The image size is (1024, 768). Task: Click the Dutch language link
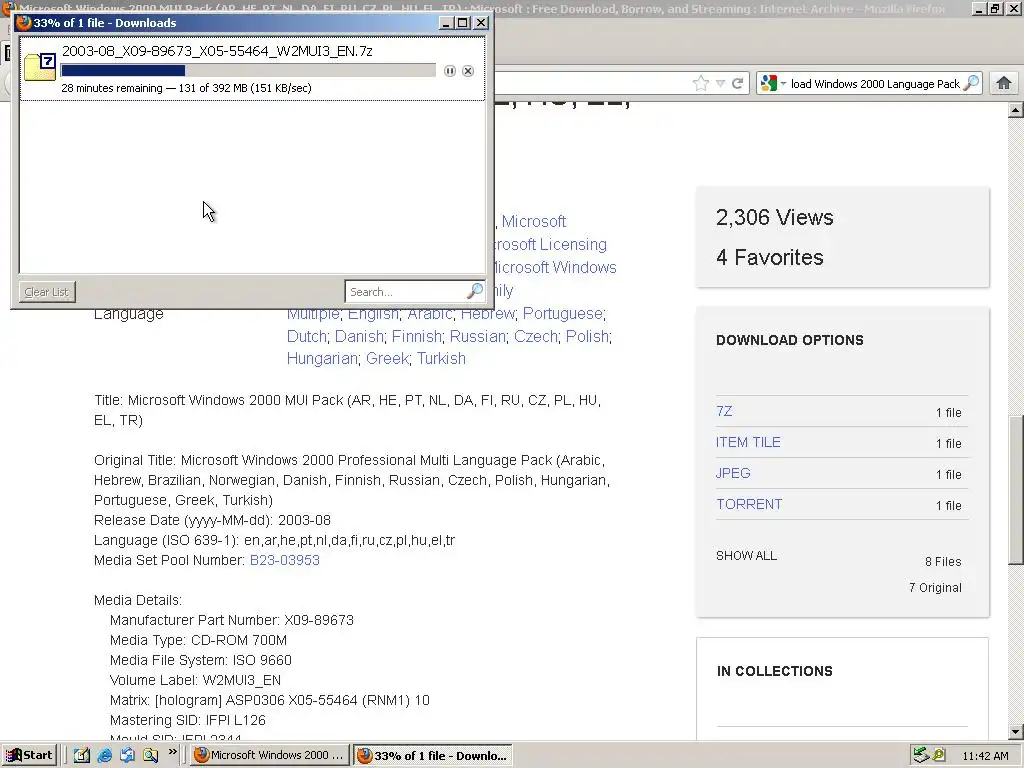click(306, 336)
